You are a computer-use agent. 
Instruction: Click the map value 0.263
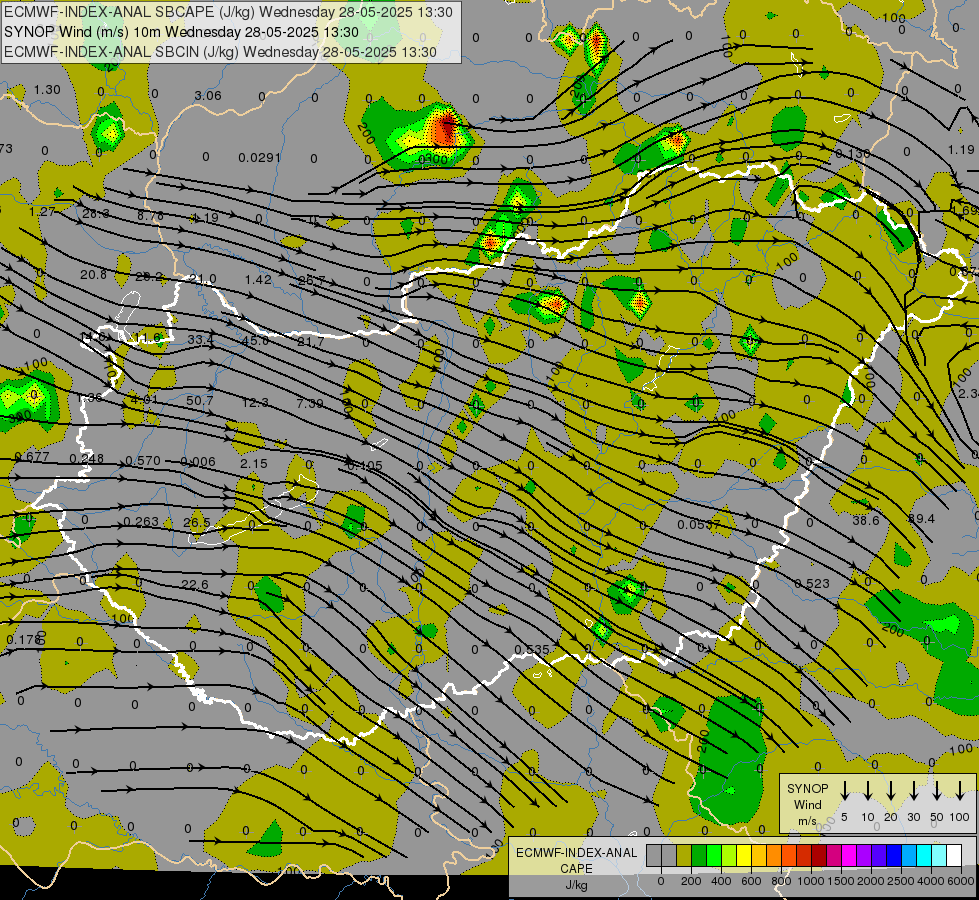[141, 522]
